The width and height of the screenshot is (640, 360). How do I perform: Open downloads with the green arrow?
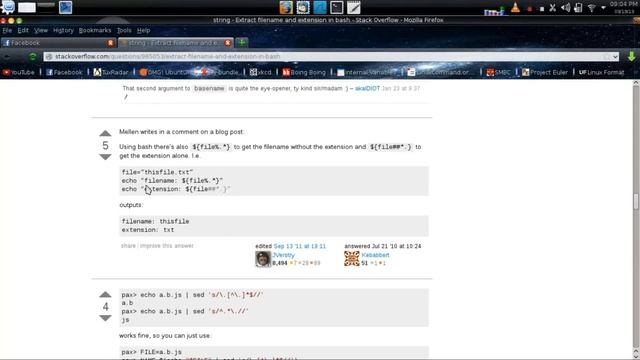coord(631,56)
